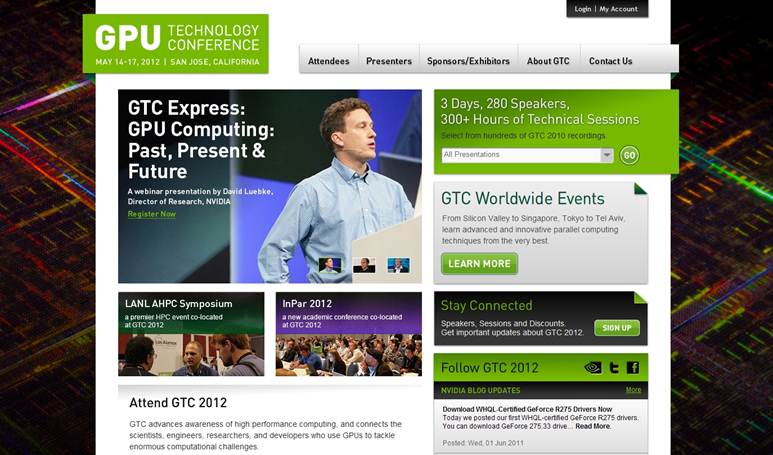Image resolution: width=773 pixels, height=455 pixels.
Task: Select the first slideshow thumbnail of David Luebke
Action: [329, 265]
